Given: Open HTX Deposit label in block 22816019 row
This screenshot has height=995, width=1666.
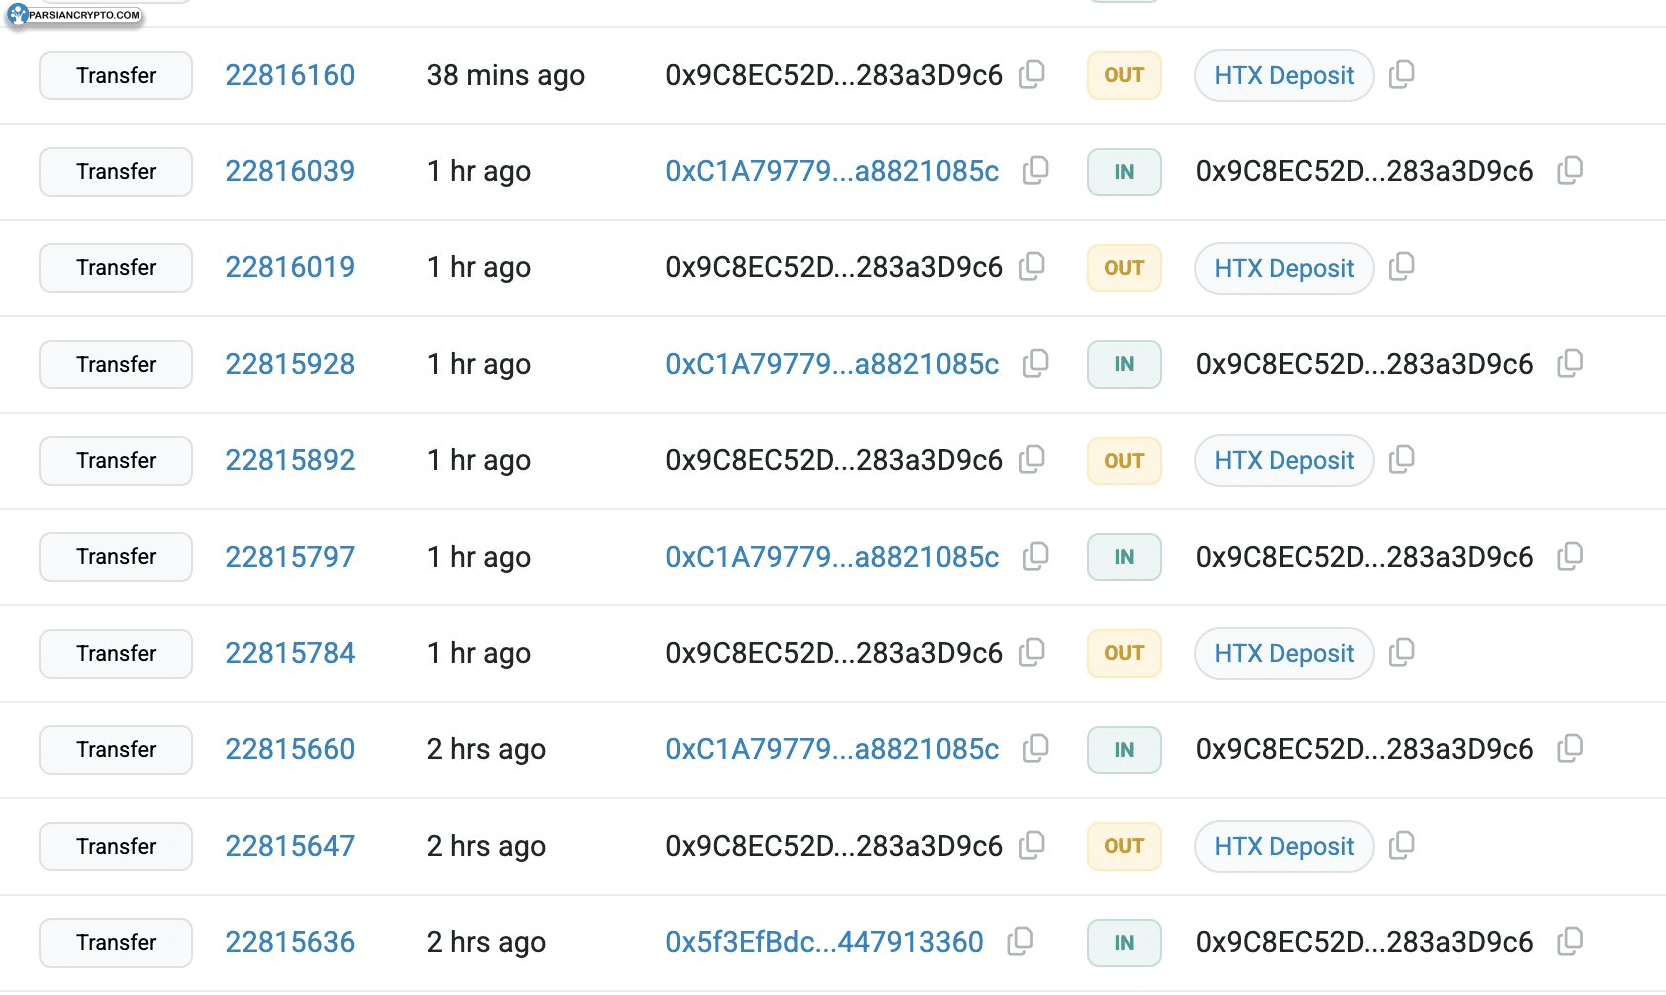Looking at the screenshot, I should tap(1284, 268).
